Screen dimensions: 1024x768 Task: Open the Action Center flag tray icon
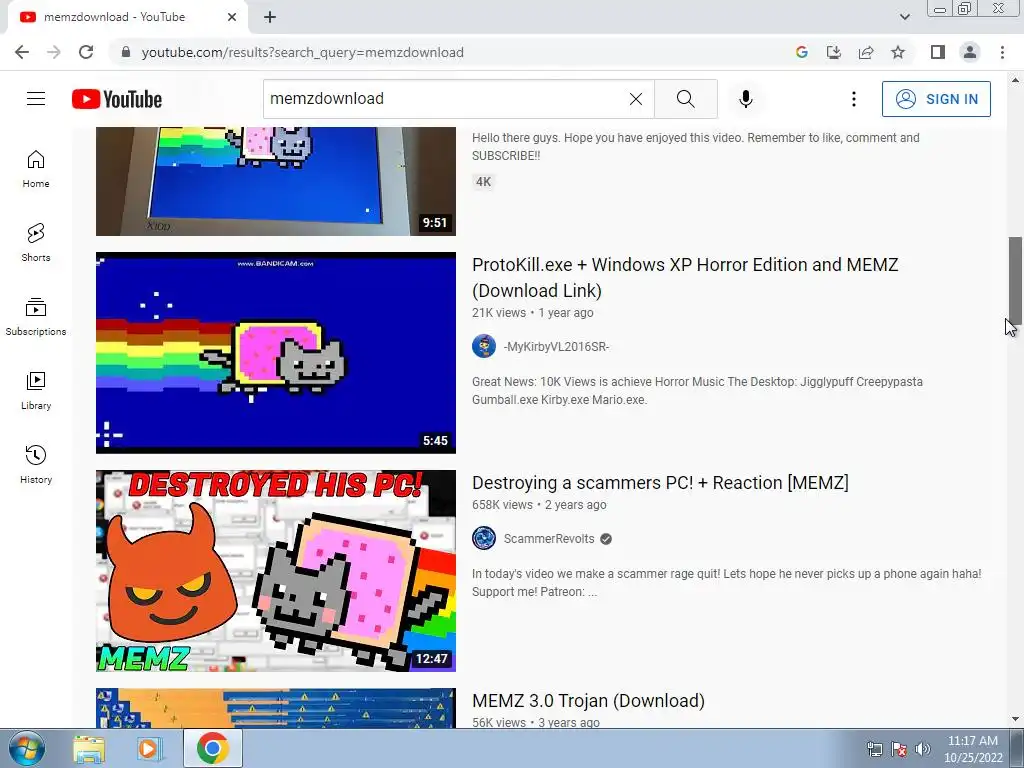(x=899, y=749)
